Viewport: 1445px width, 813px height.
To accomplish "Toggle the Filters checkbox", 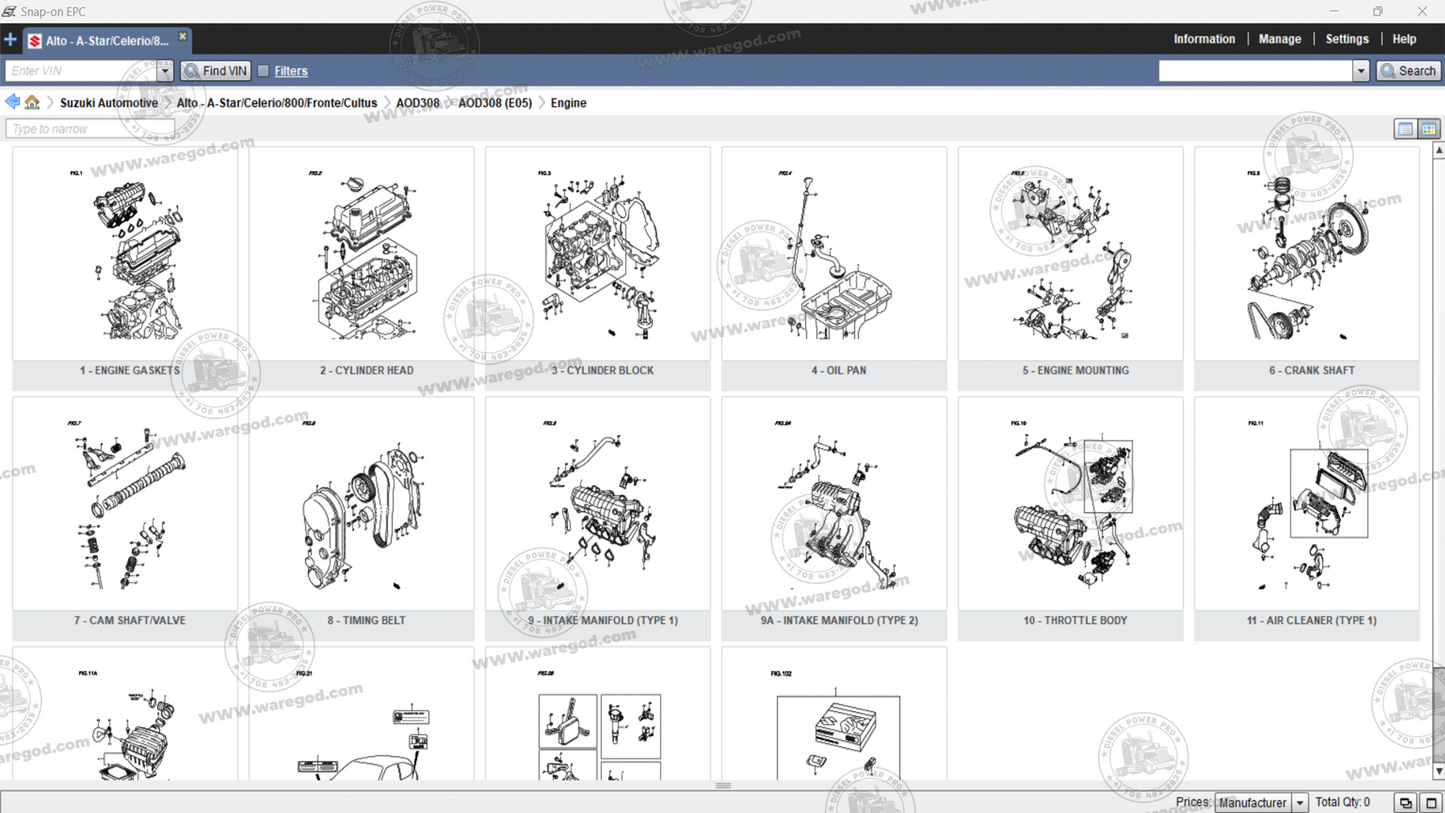I will click(263, 70).
